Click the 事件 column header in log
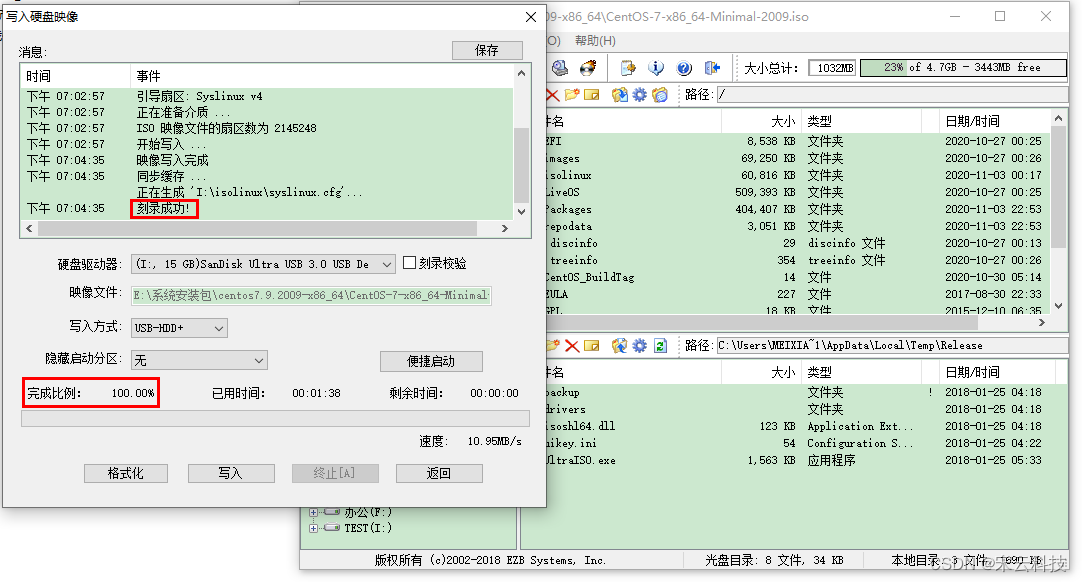Image resolution: width=1082 pixels, height=582 pixels. pos(322,76)
